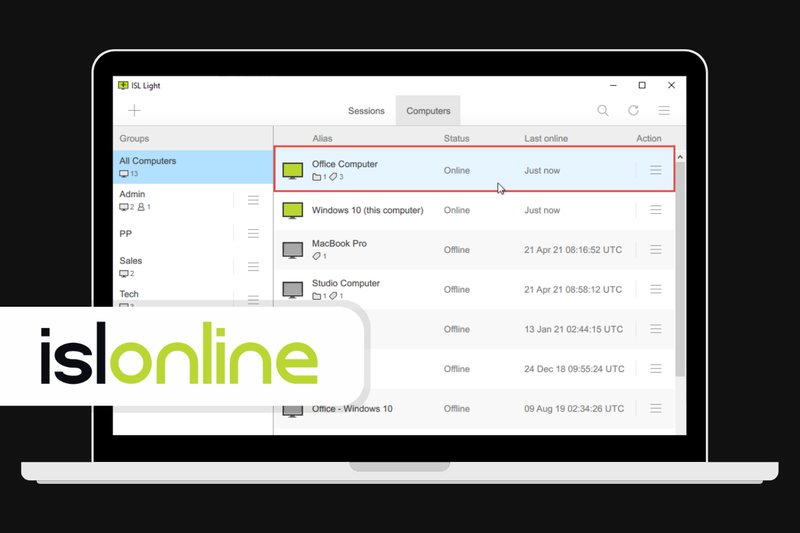Sort by the Status column header
This screenshot has height=533, width=800.
[x=457, y=138]
